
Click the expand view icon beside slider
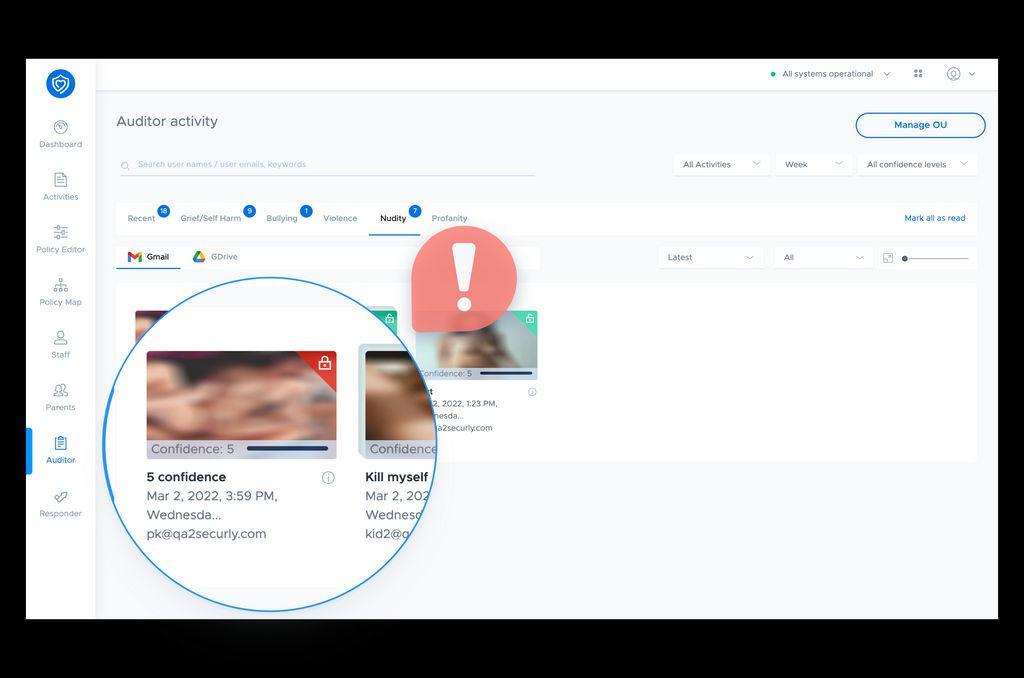(888, 258)
